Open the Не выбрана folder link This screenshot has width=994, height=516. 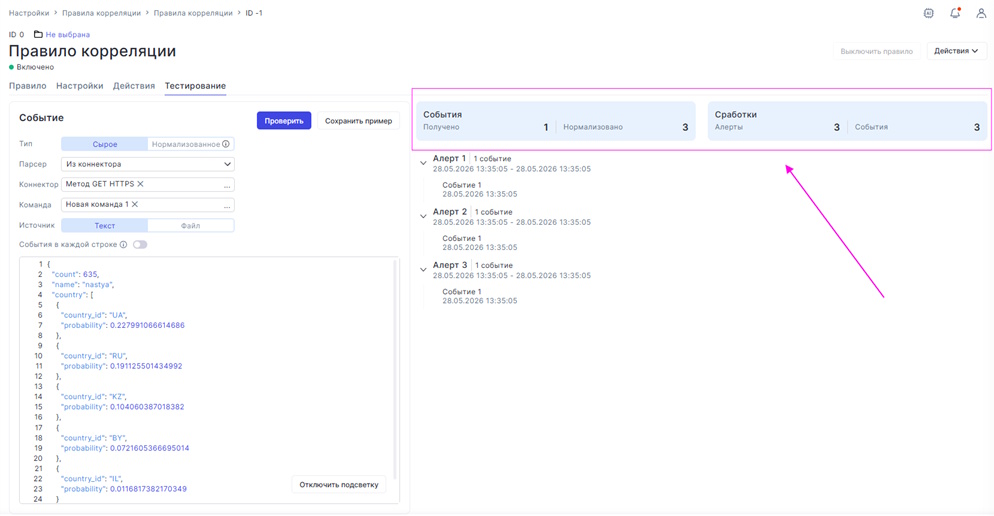coord(67,34)
